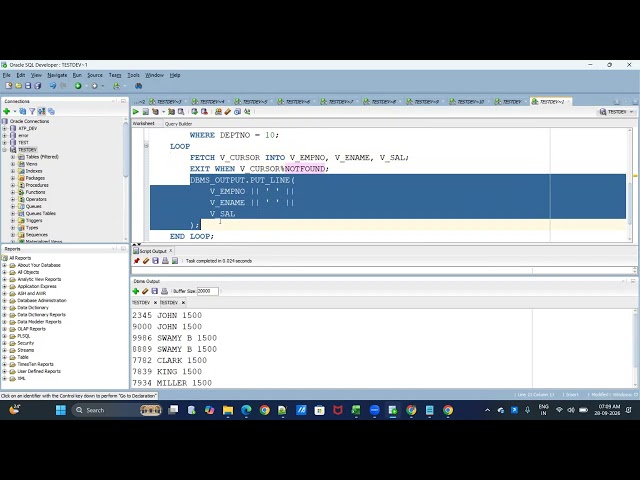
Task: Close the Script Output tab
Action: coord(171,251)
